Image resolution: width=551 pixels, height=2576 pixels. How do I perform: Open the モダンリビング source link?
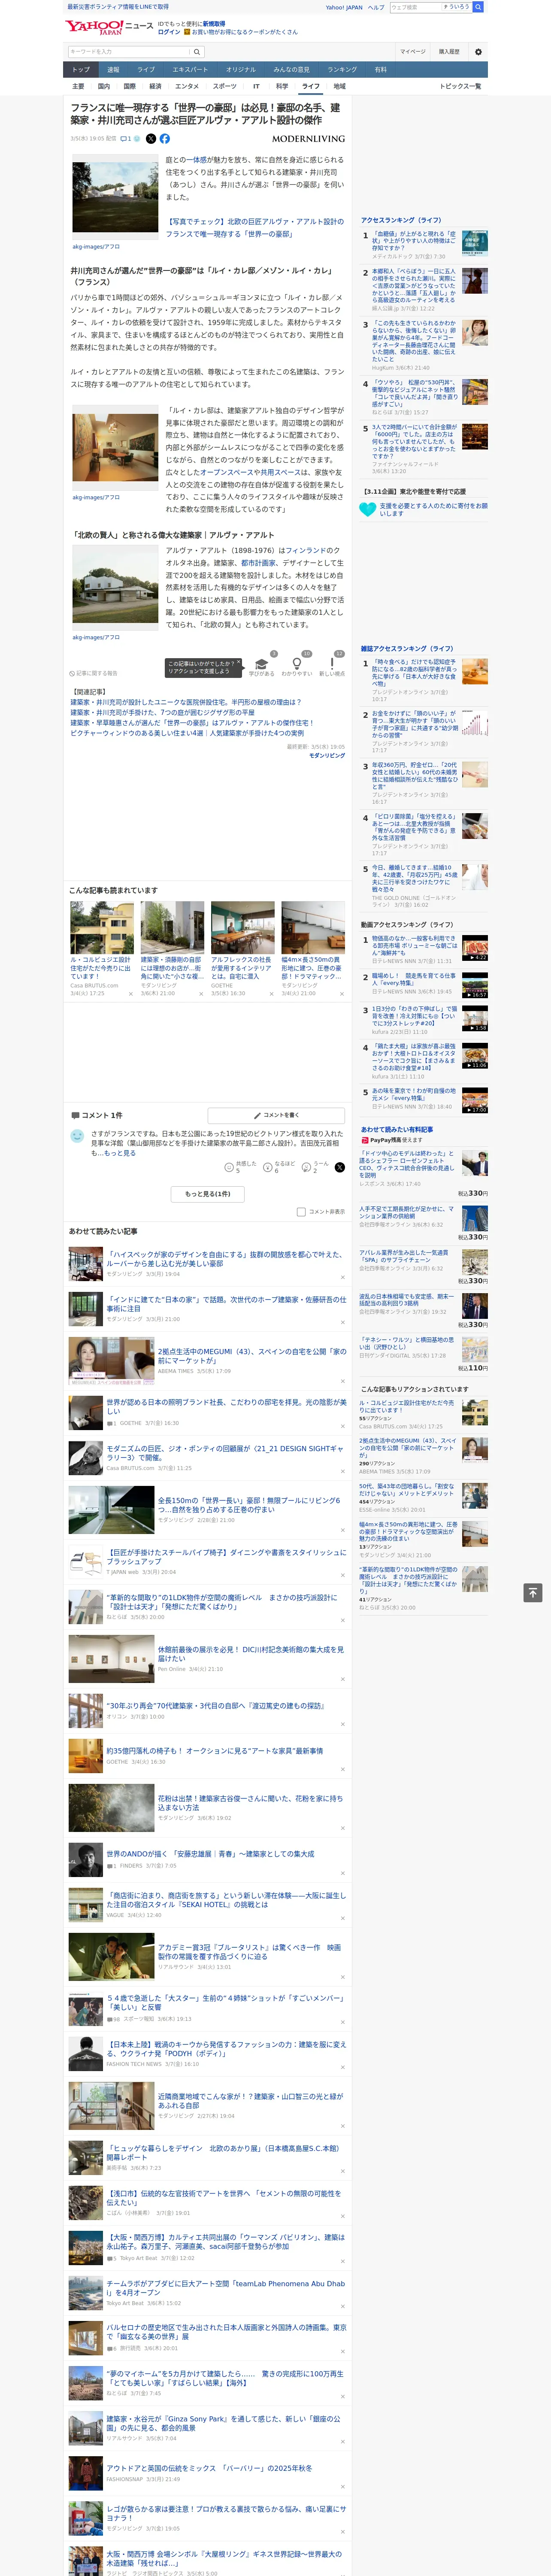(326, 756)
